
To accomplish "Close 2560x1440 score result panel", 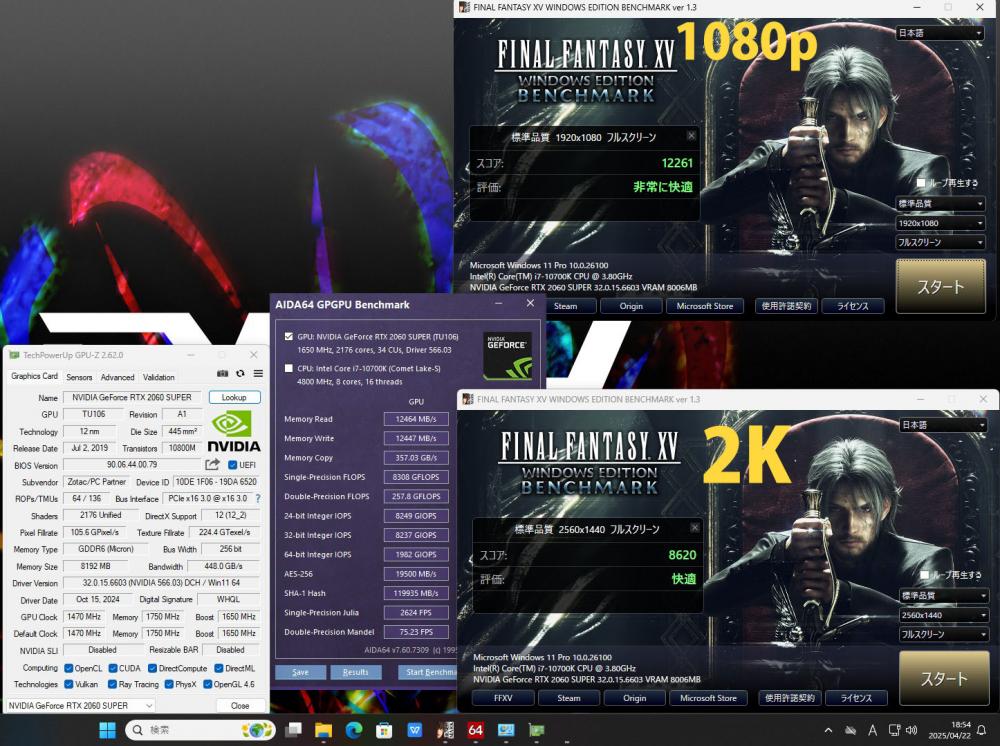I will point(695,528).
